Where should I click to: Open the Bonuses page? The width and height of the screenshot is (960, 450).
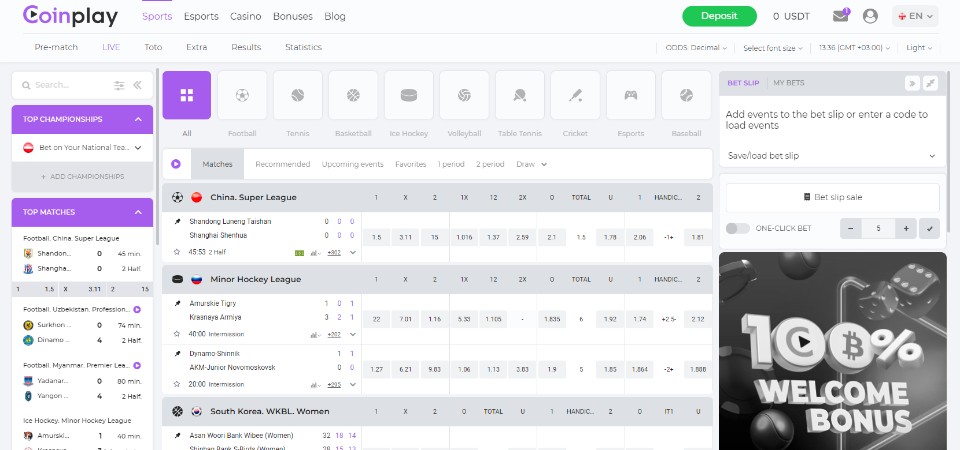(293, 17)
